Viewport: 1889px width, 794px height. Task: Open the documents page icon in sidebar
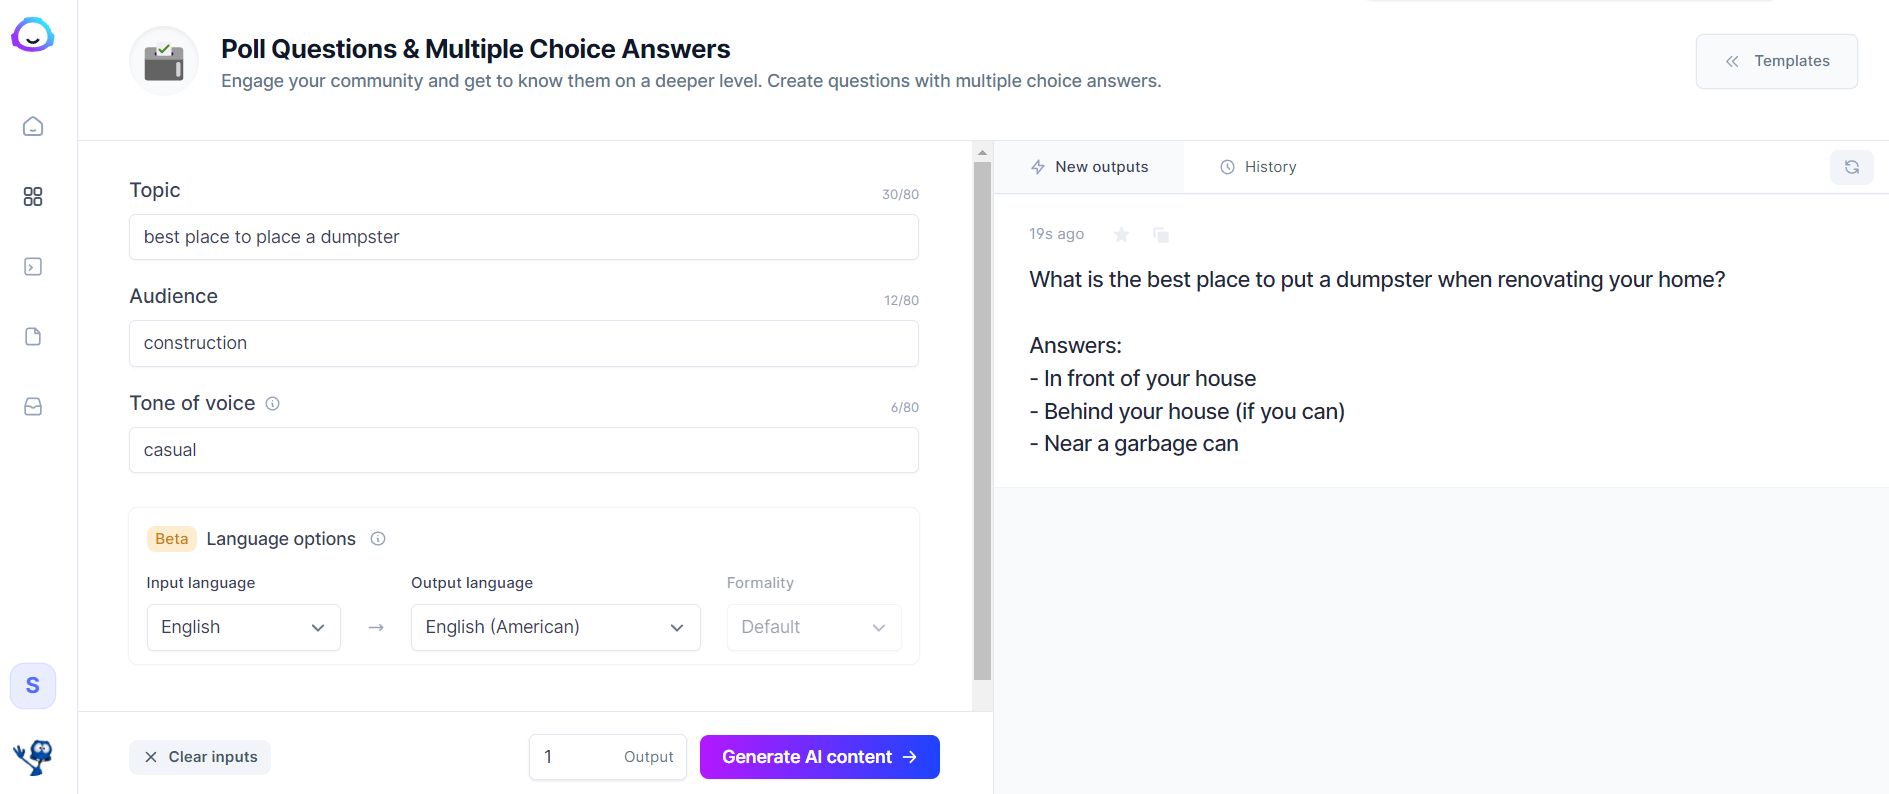tap(33, 336)
